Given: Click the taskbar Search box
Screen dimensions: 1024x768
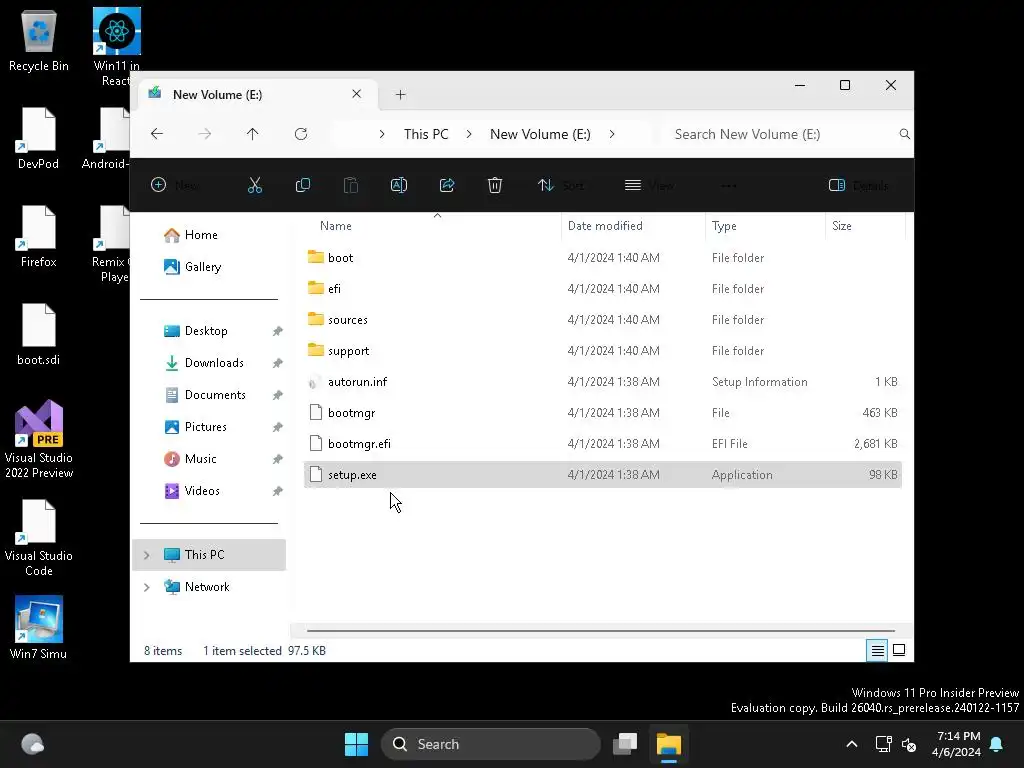Looking at the screenshot, I should [490, 744].
